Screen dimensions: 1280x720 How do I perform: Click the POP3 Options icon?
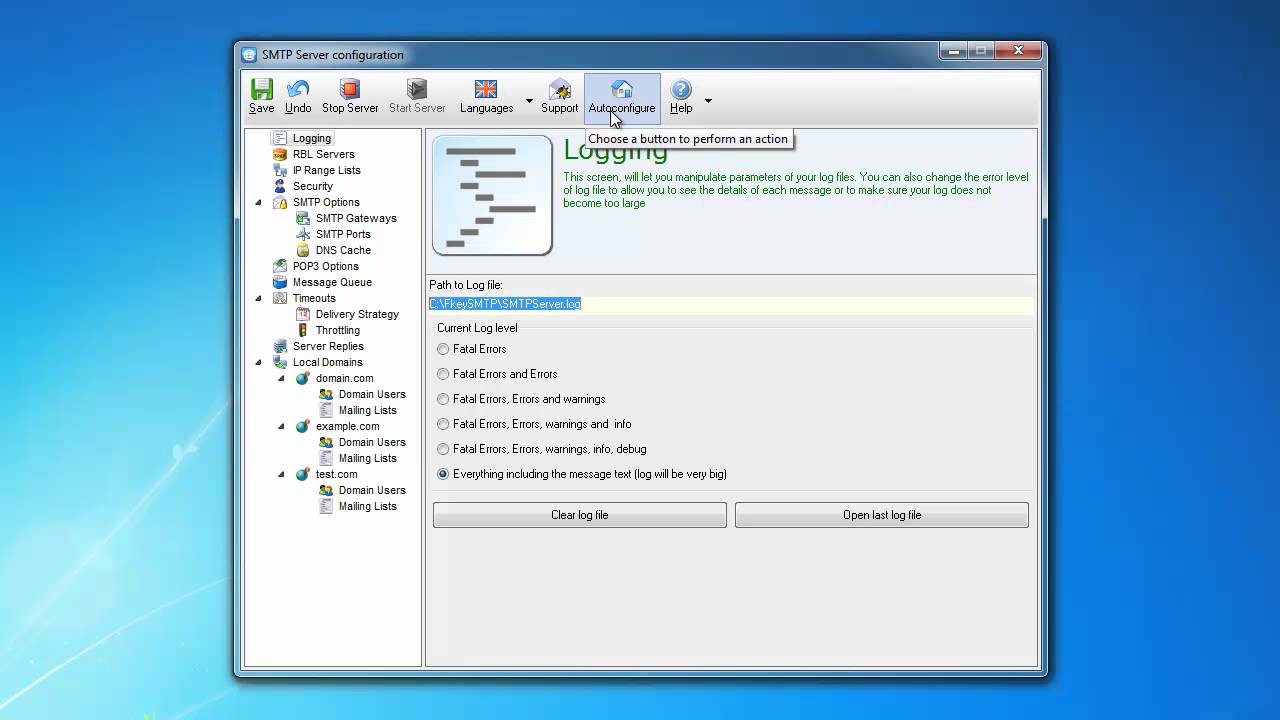pos(280,266)
